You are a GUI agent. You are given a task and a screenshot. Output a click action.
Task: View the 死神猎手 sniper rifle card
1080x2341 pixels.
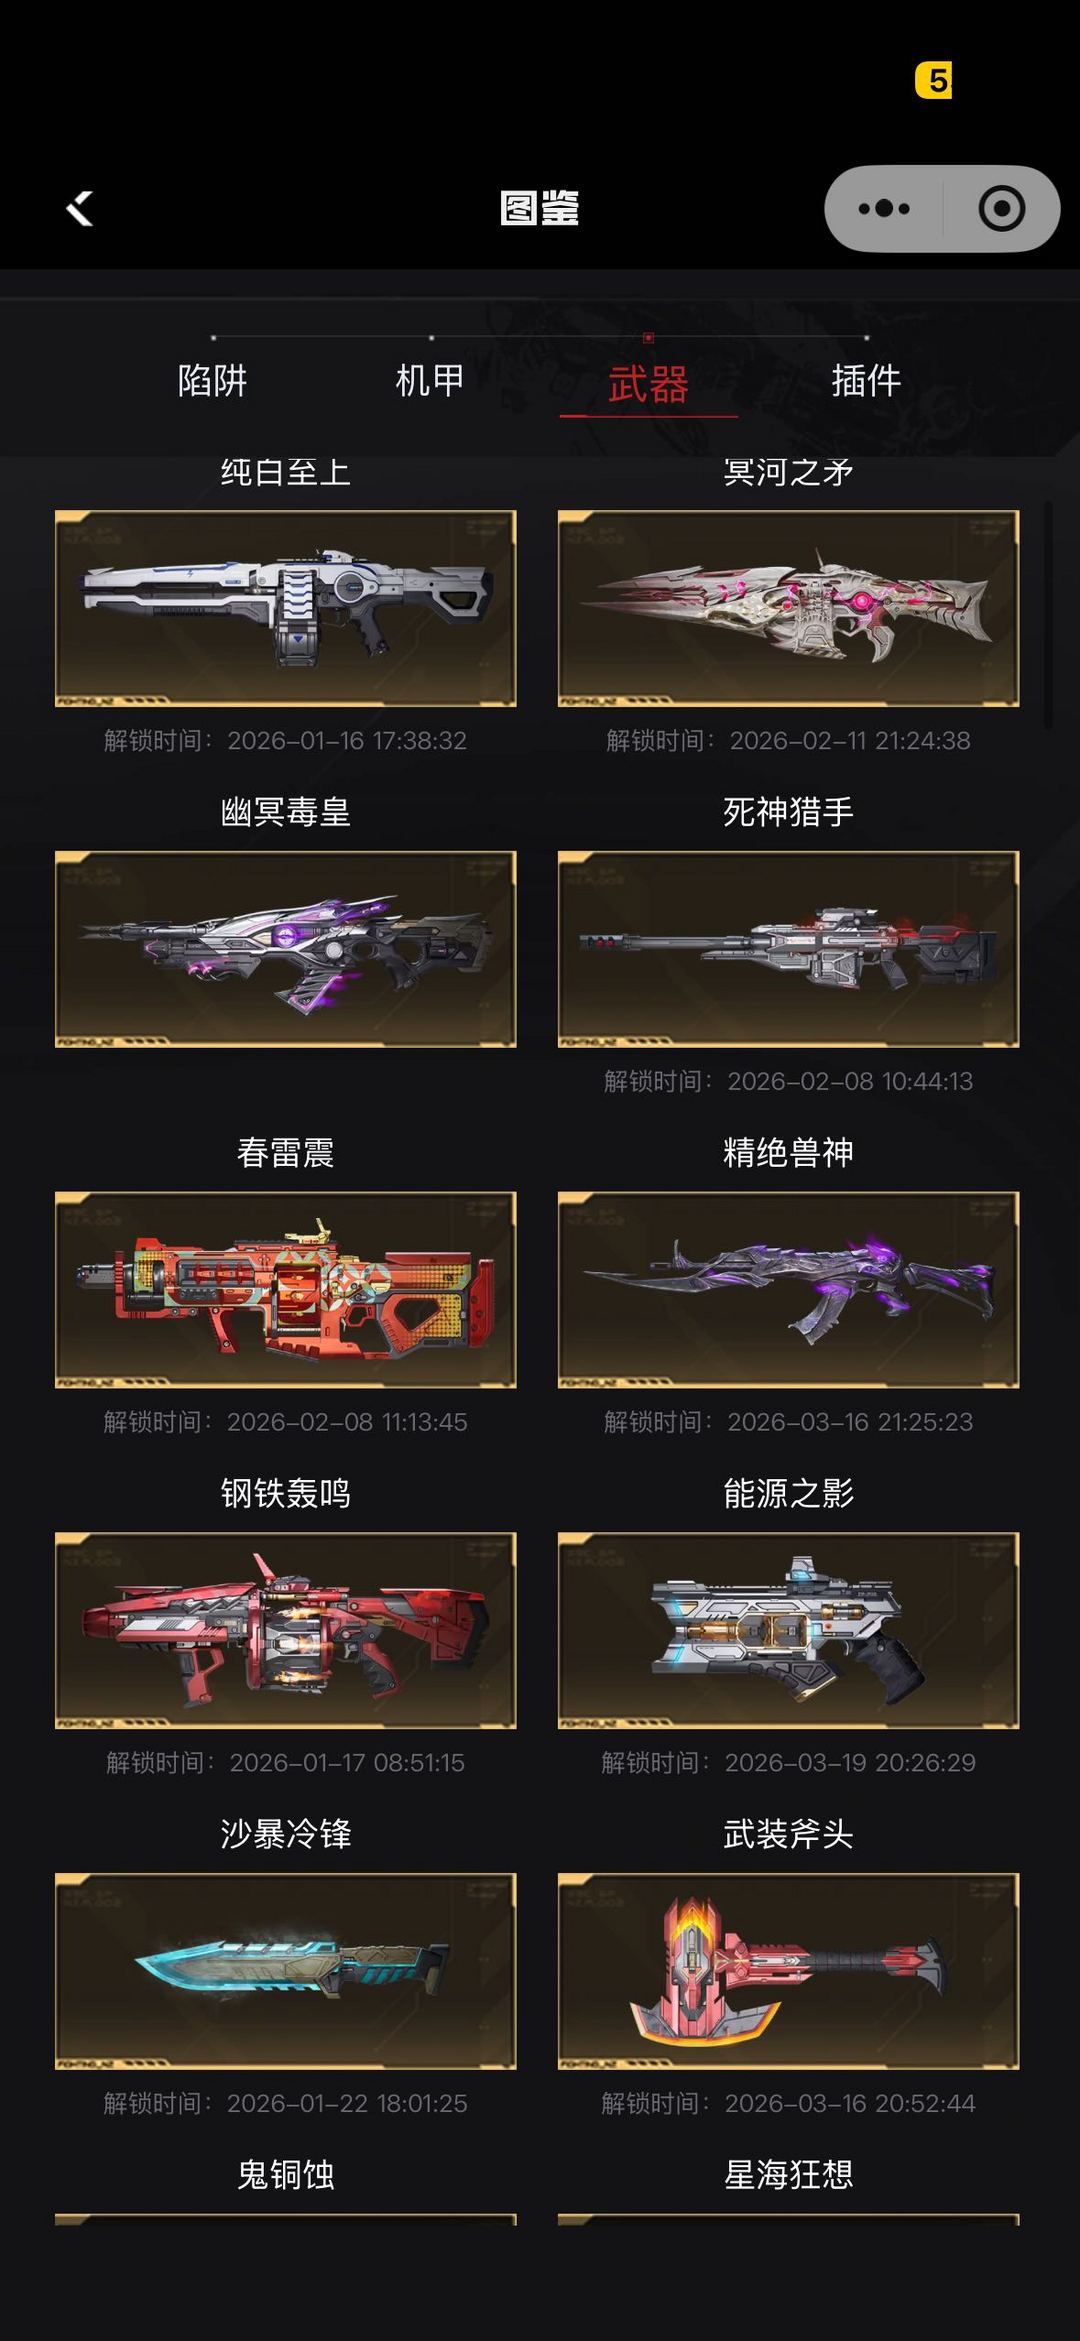point(788,949)
